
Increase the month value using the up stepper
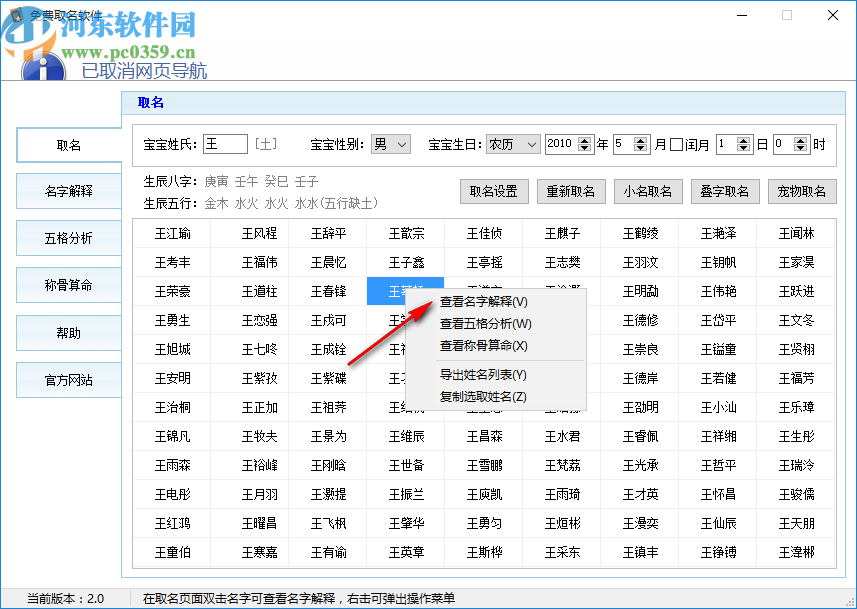[641, 139]
